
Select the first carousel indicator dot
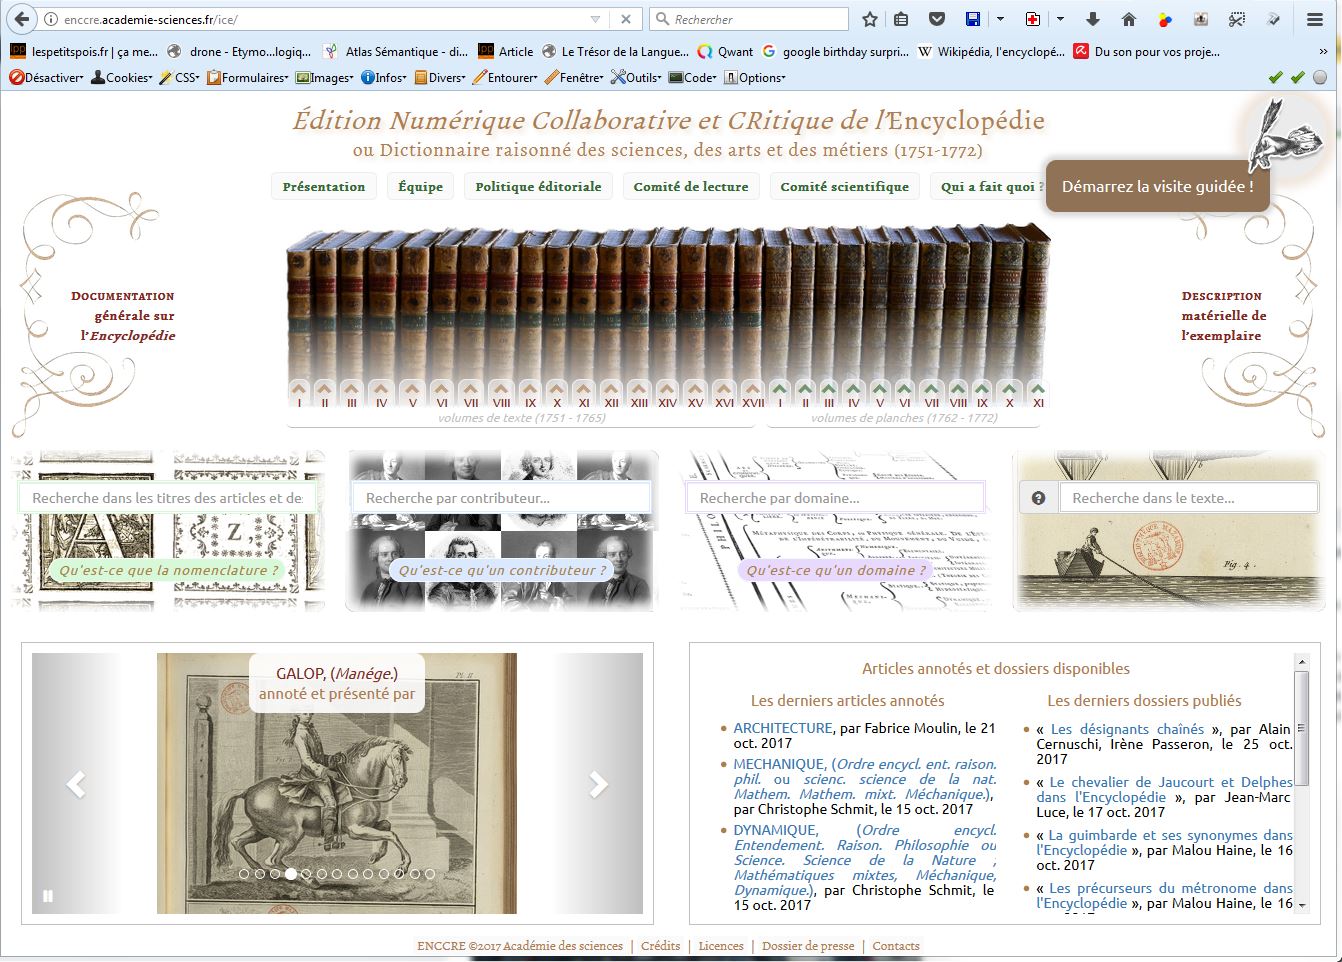tap(244, 874)
